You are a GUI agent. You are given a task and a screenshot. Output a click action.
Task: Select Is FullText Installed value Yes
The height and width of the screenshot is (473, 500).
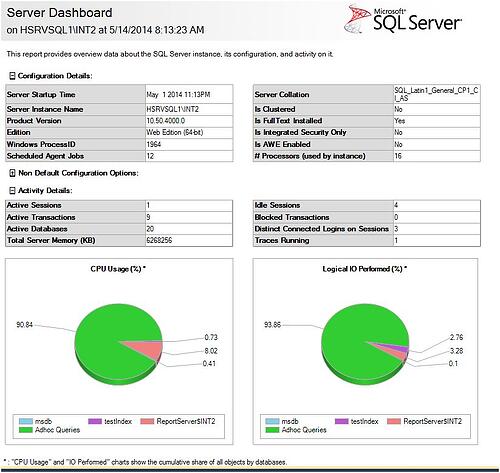[x=400, y=121]
